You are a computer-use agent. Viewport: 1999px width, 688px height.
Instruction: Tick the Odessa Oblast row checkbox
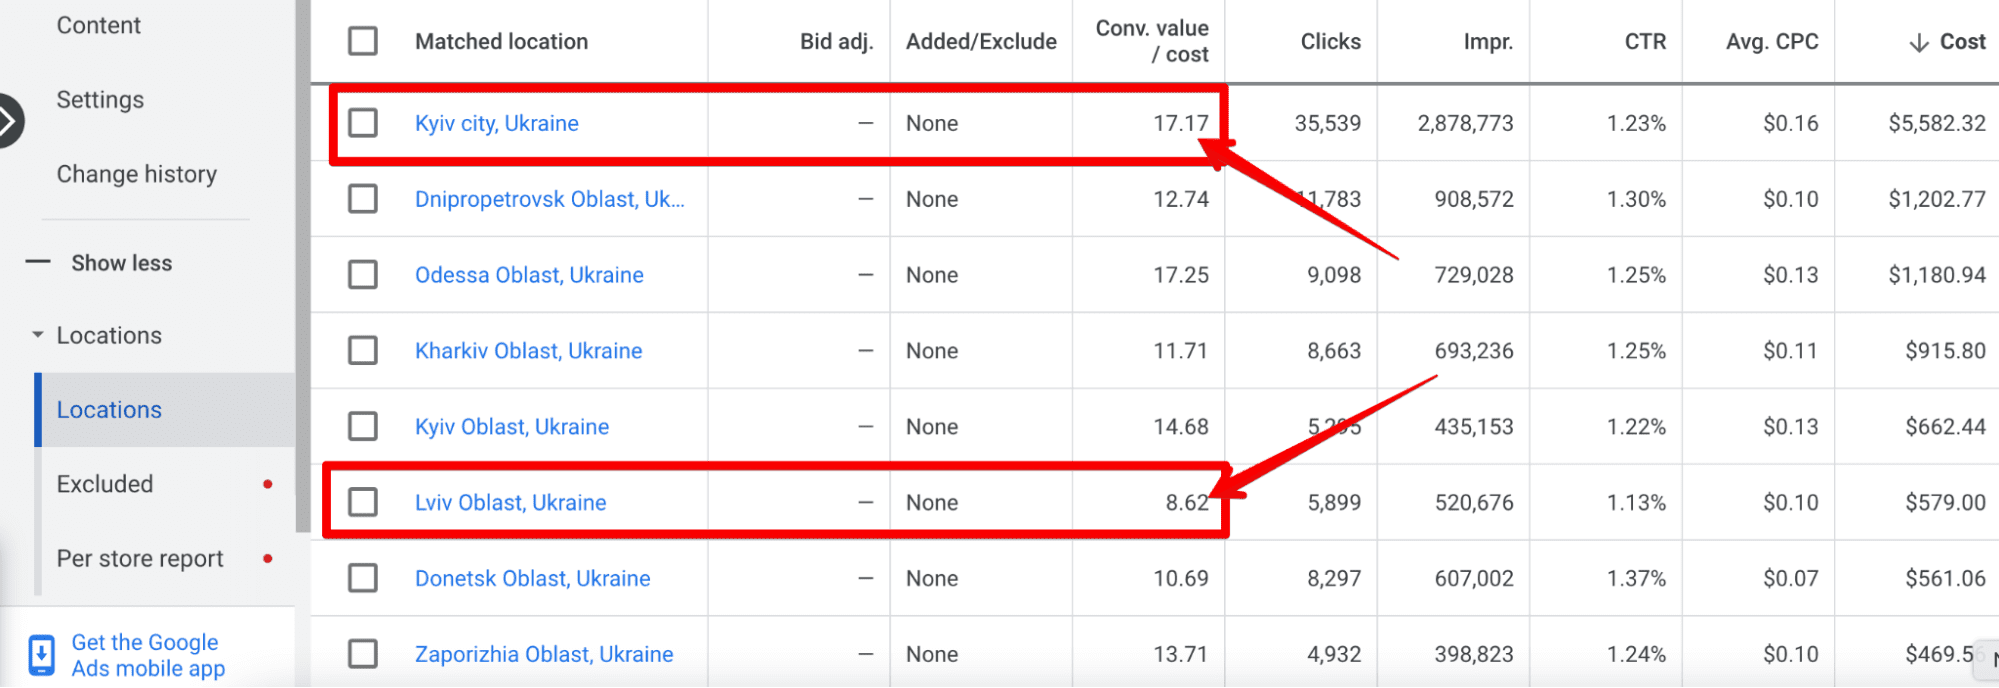coord(363,275)
